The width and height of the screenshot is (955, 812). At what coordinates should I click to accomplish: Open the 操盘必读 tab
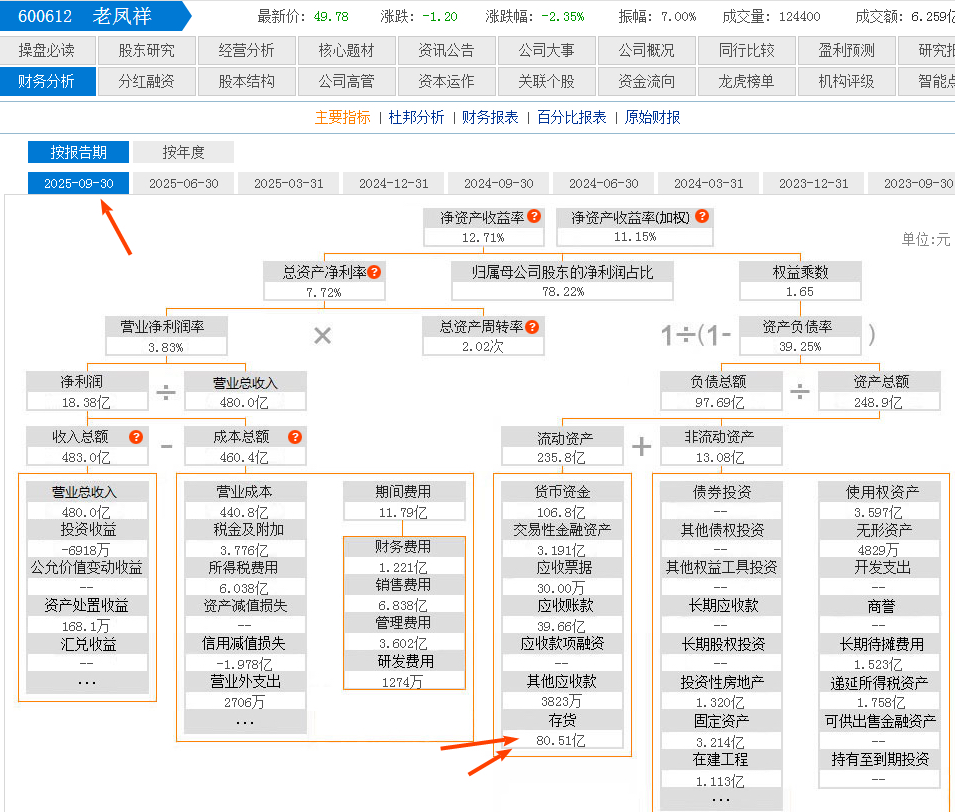pos(48,51)
